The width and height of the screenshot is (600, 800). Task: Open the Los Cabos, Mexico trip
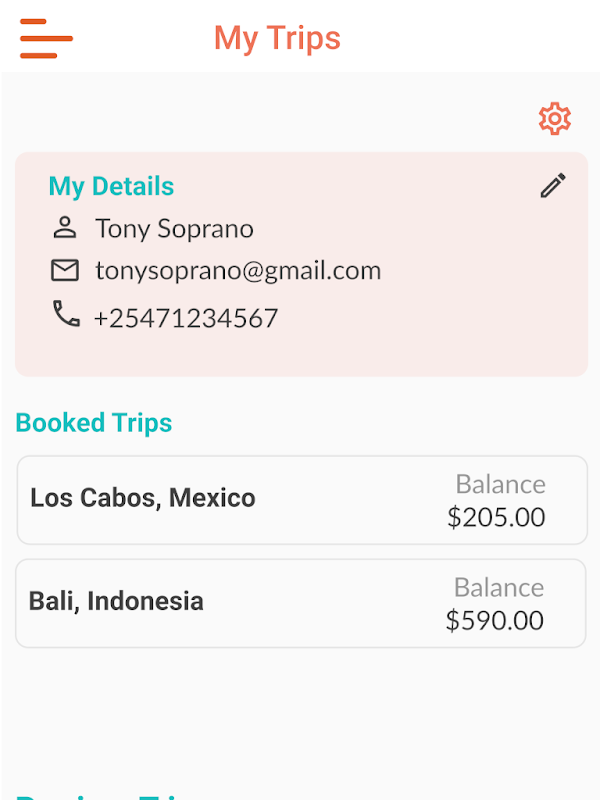[302, 500]
